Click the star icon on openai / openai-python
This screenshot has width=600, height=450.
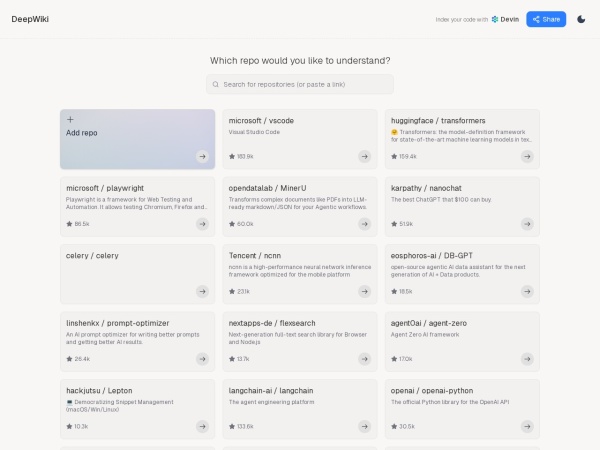[x=394, y=426]
